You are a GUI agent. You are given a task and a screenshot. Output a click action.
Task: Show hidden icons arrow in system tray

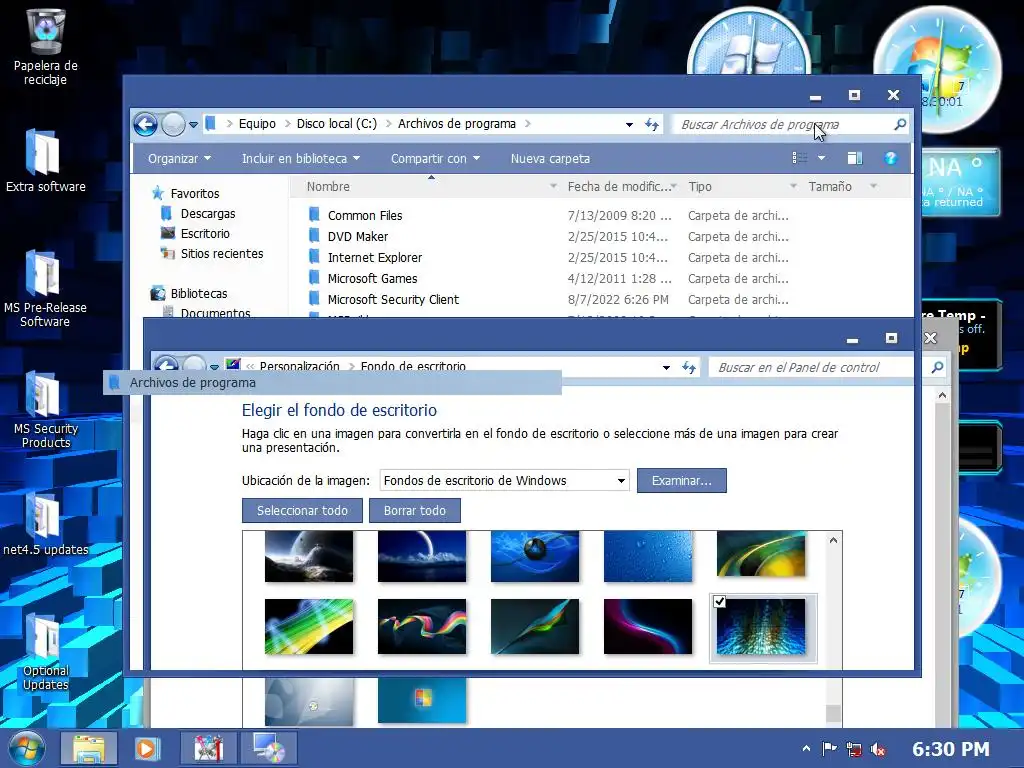point(807,749)
